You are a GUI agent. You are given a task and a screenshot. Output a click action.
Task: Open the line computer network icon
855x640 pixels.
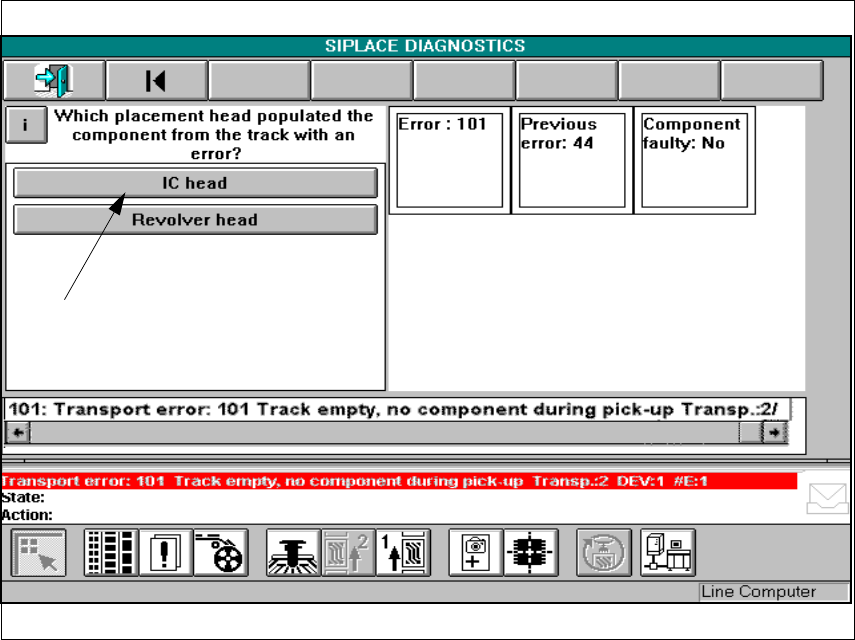pos(668,553)
